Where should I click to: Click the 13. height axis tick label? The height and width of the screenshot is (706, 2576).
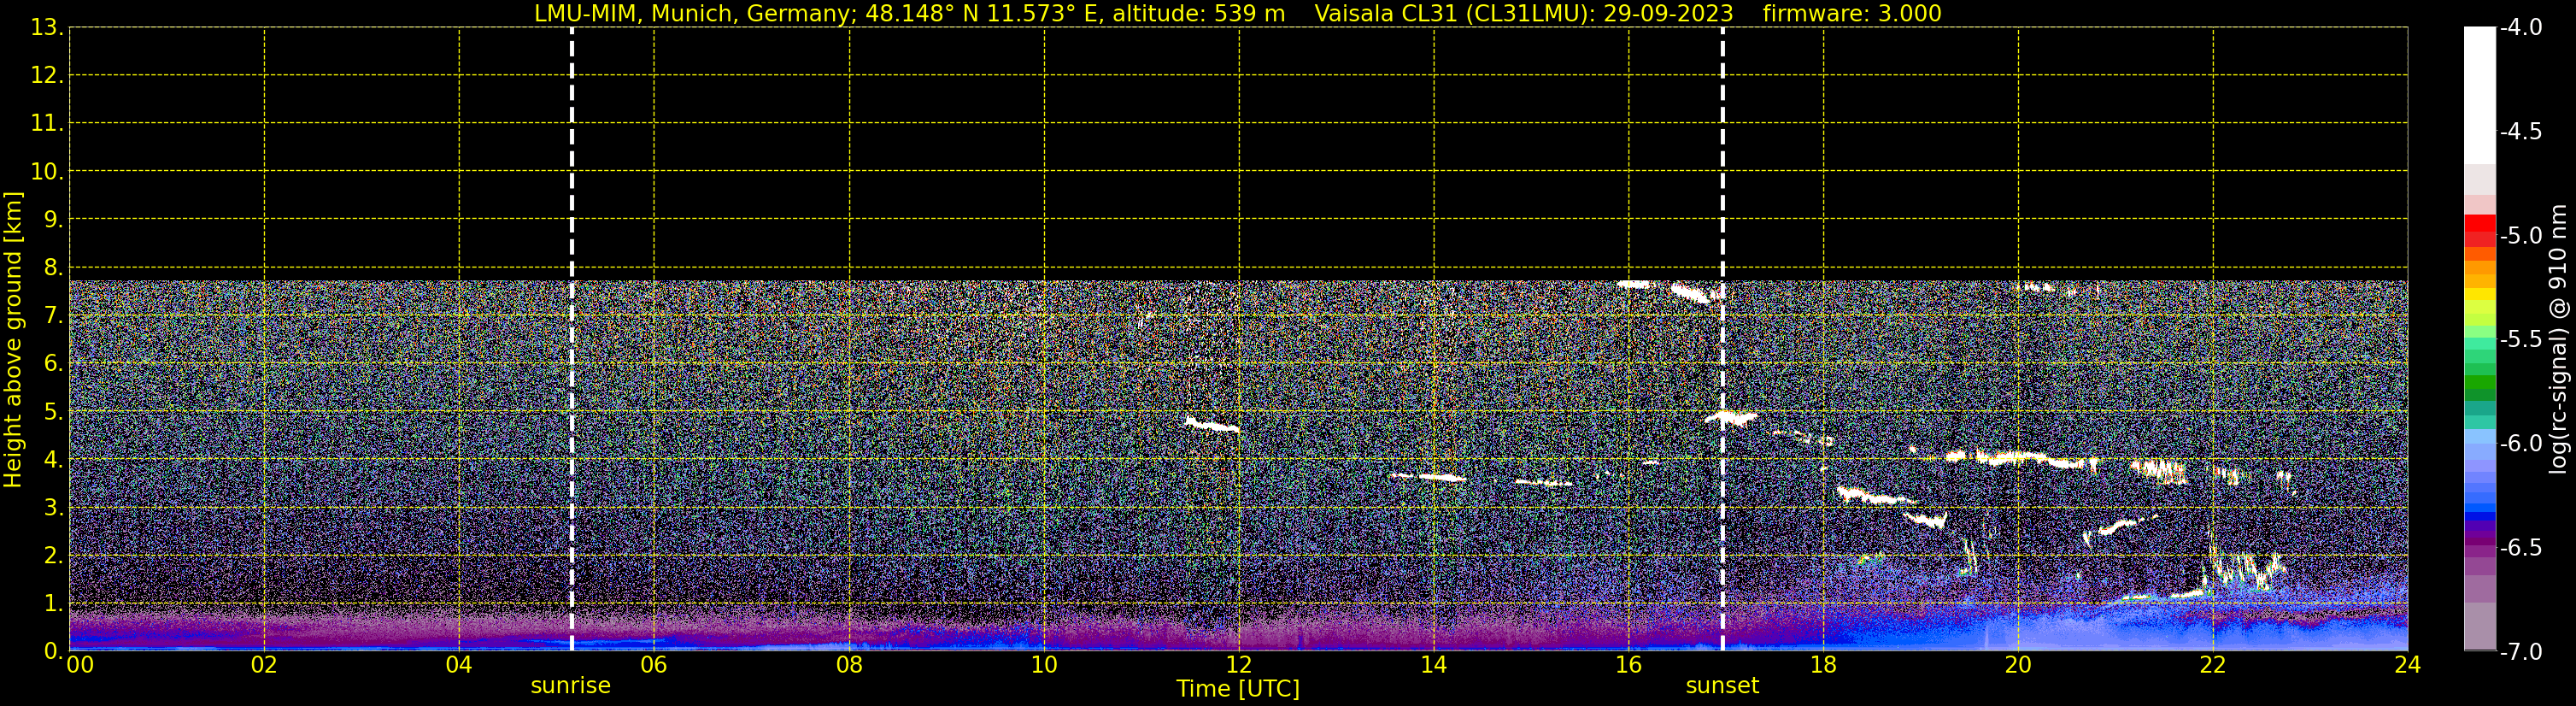47,27
